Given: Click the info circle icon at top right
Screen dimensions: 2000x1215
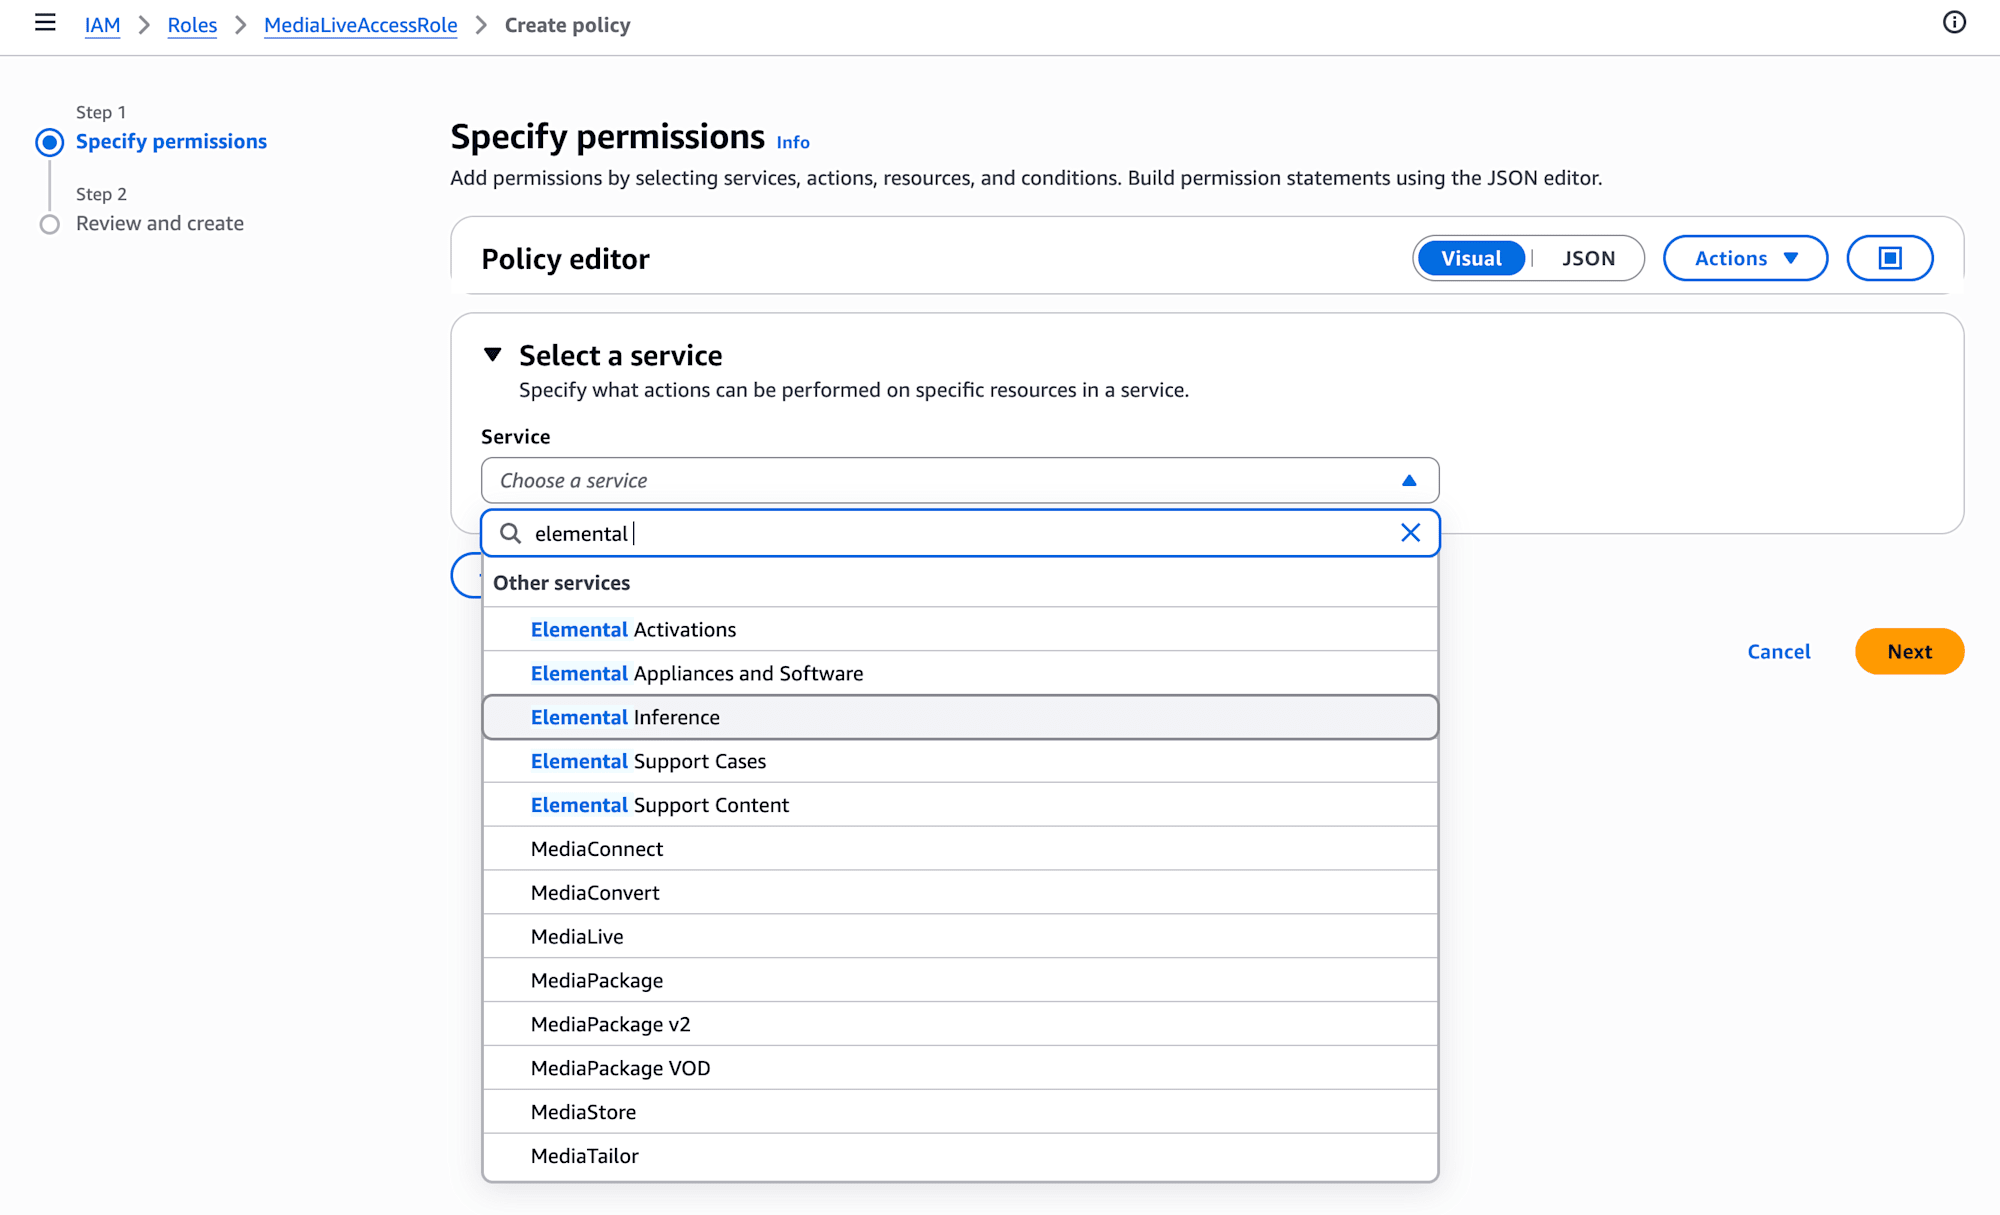Looking at the screenshot, I should point(1954,23).
